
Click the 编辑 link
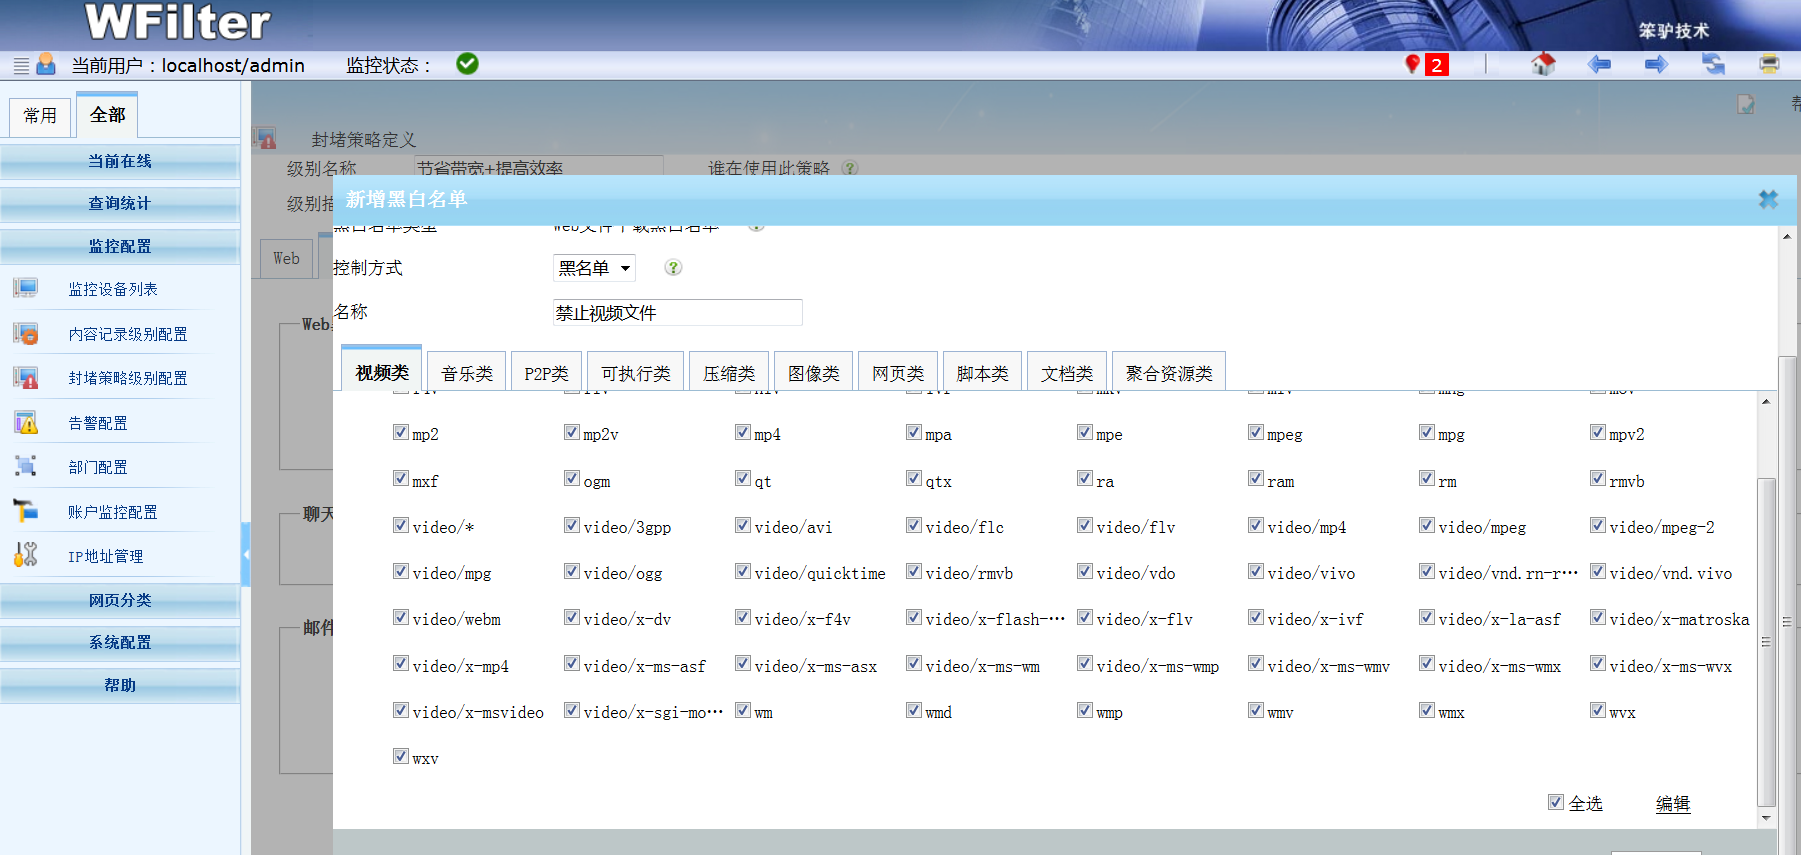[x=1672, y=804]
